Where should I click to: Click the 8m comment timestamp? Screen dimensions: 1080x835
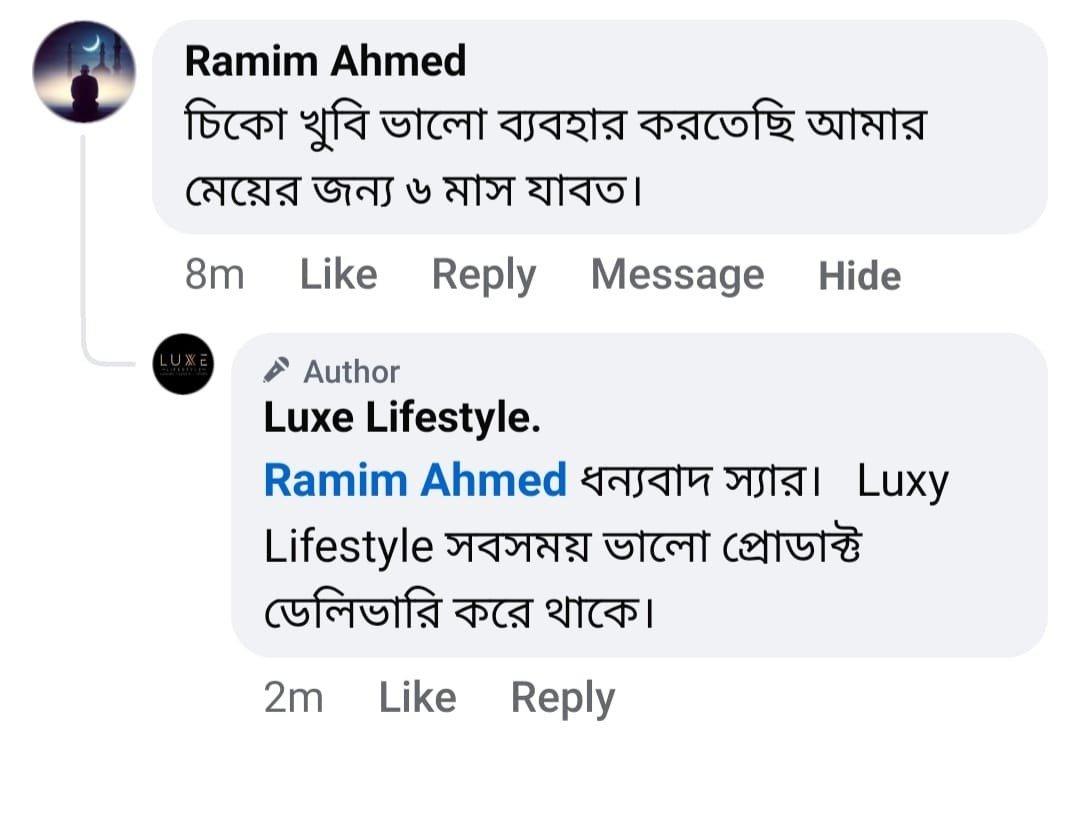[214, 275]
